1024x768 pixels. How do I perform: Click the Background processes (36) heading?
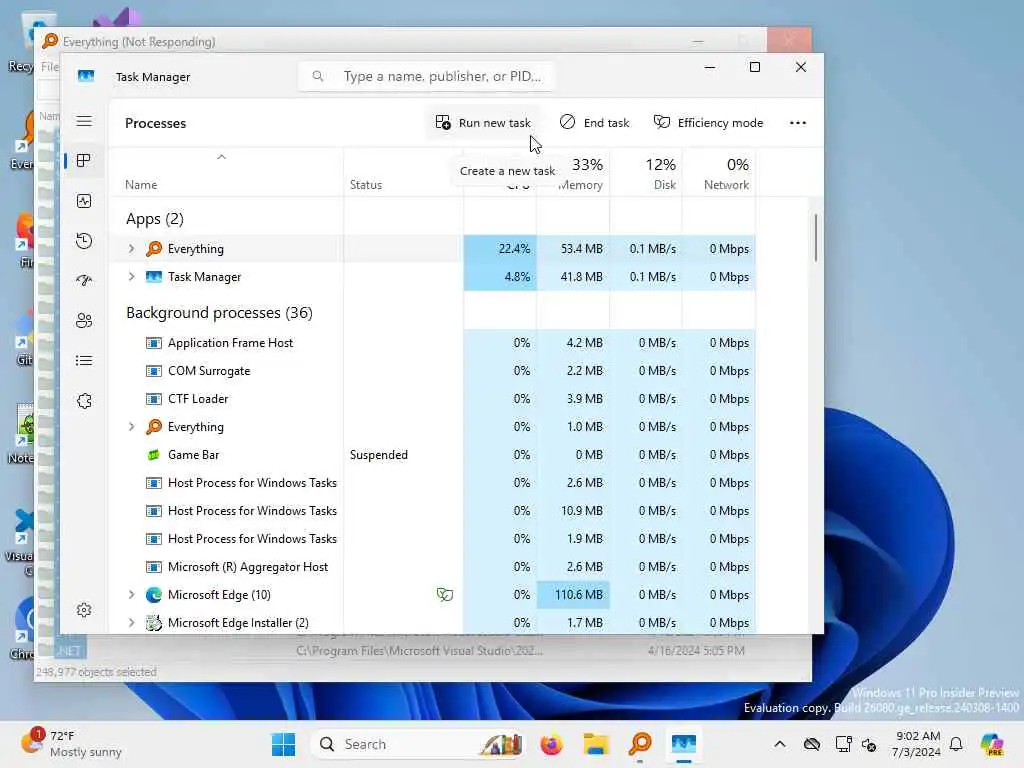tap(219, 313)
